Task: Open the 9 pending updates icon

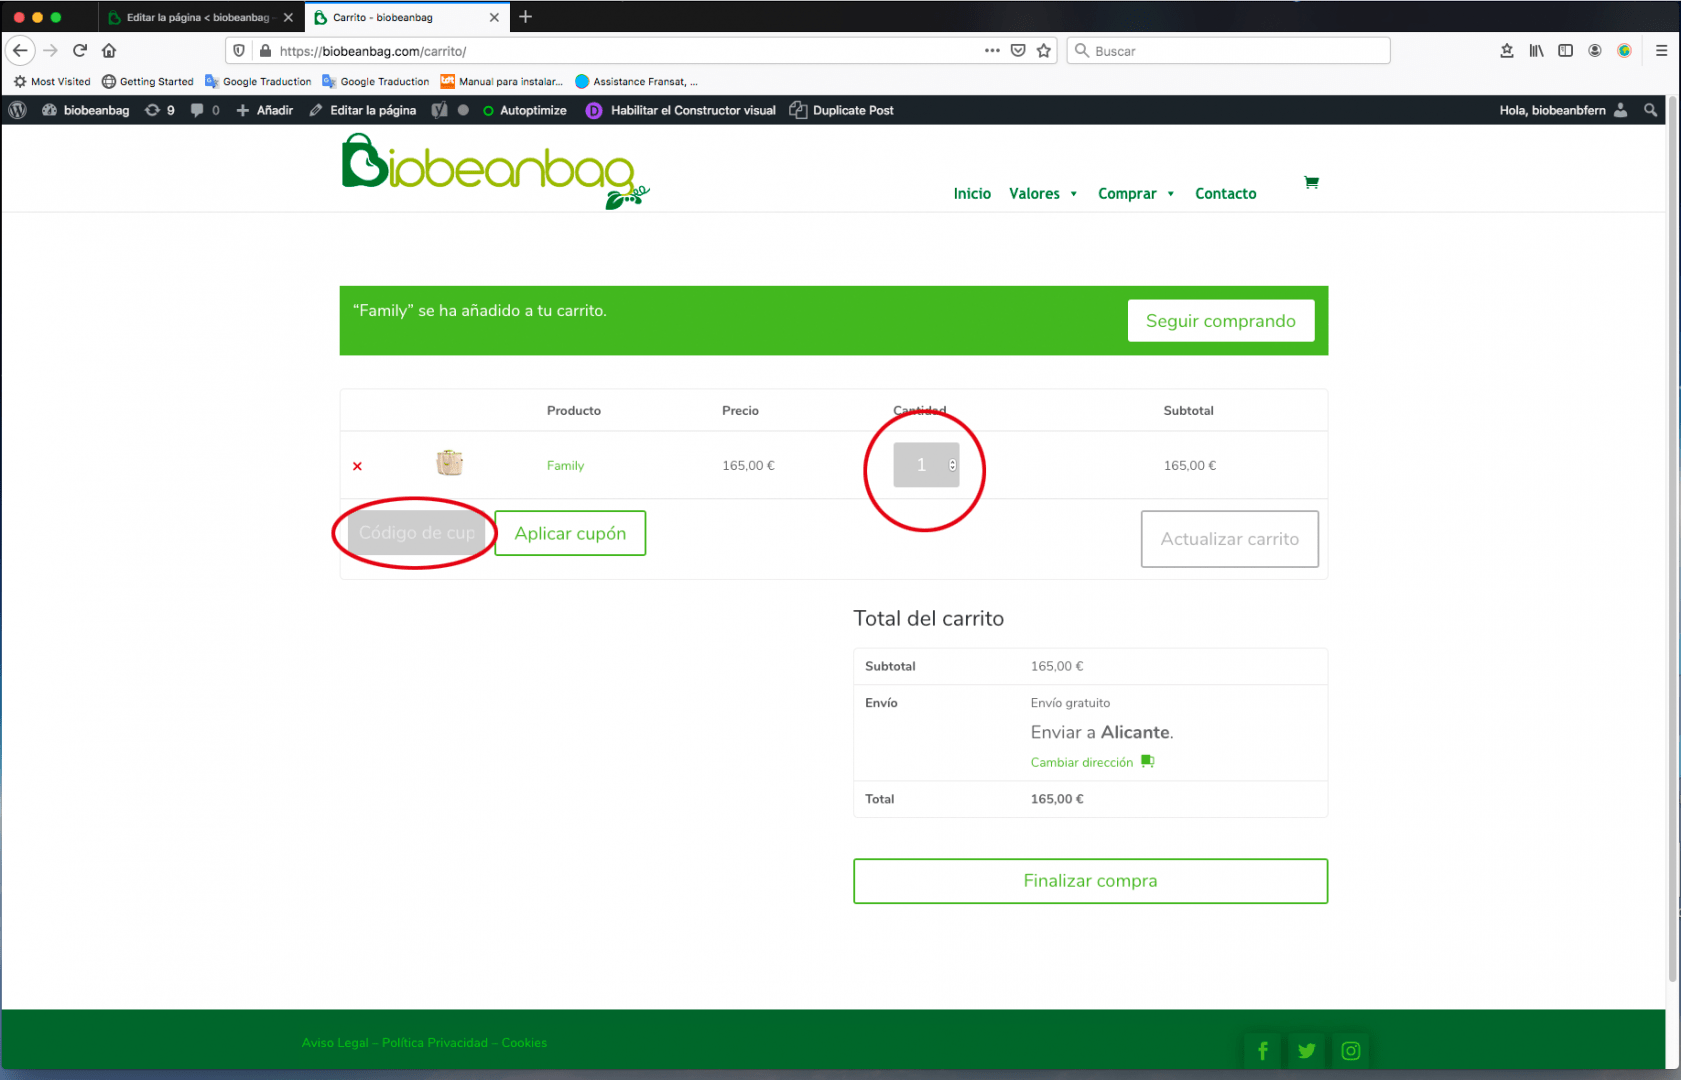Action: point(160,110)
